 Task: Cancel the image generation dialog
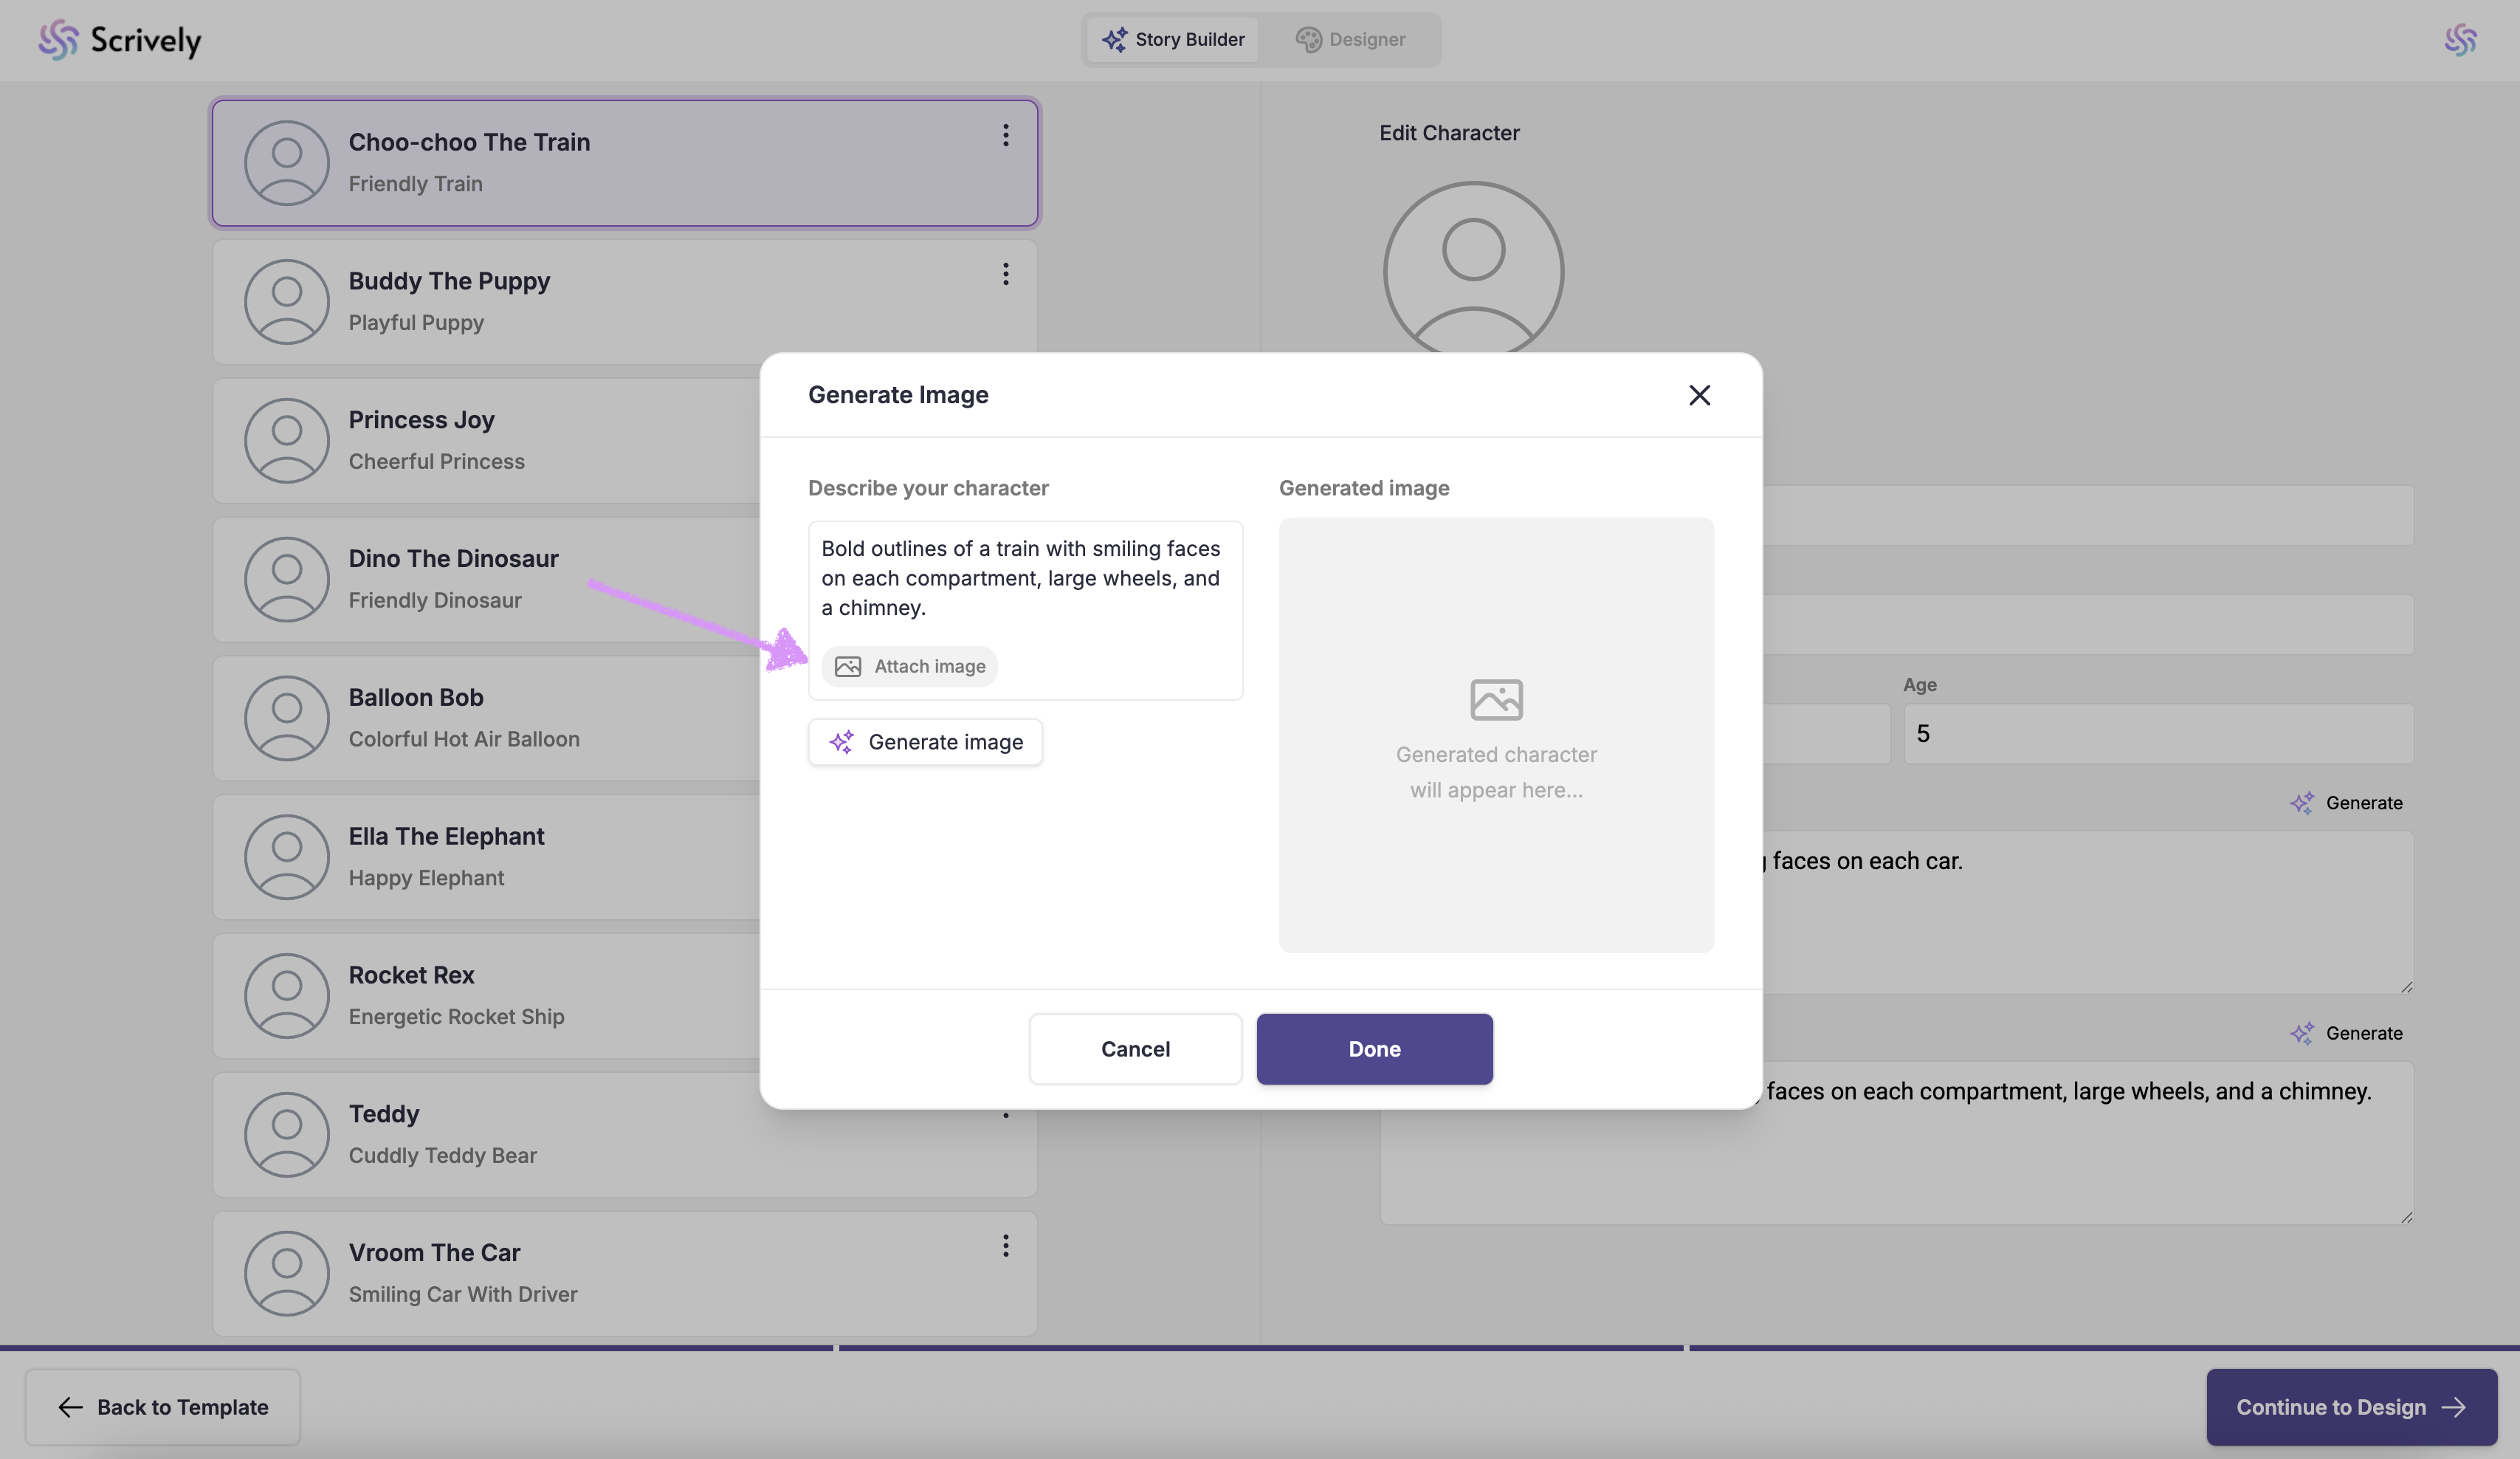[1135, 1049]
